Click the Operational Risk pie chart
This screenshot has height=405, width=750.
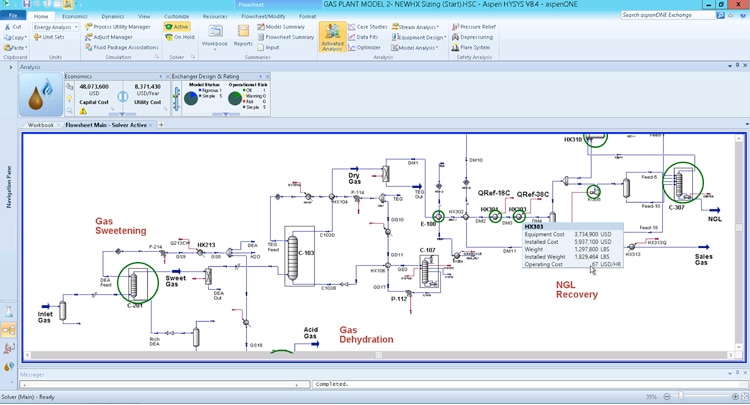coord(235,99)
